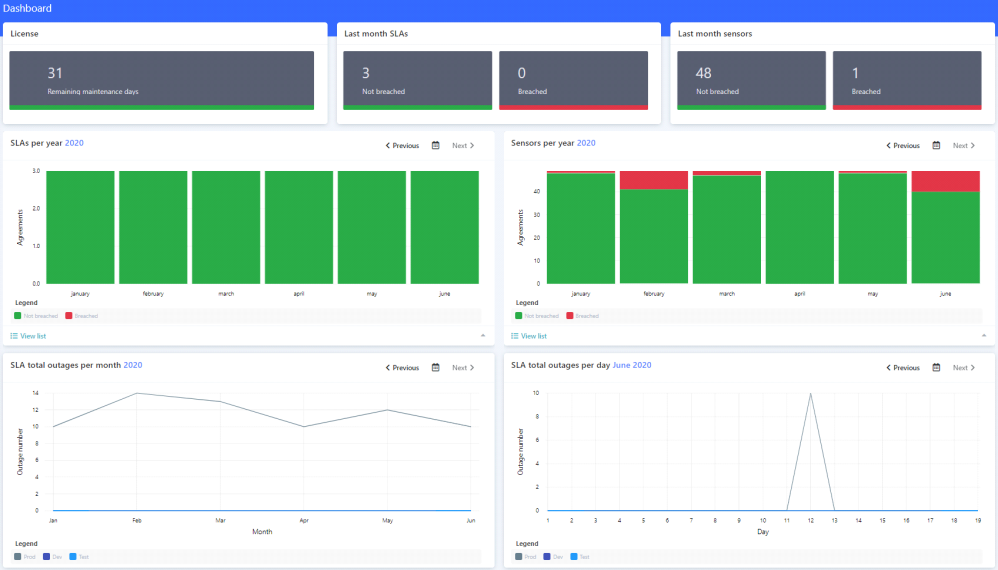This screenshot has width=998, height=570.
Task: Go to Previous in Sensors per year
Action: pos(903,146)
